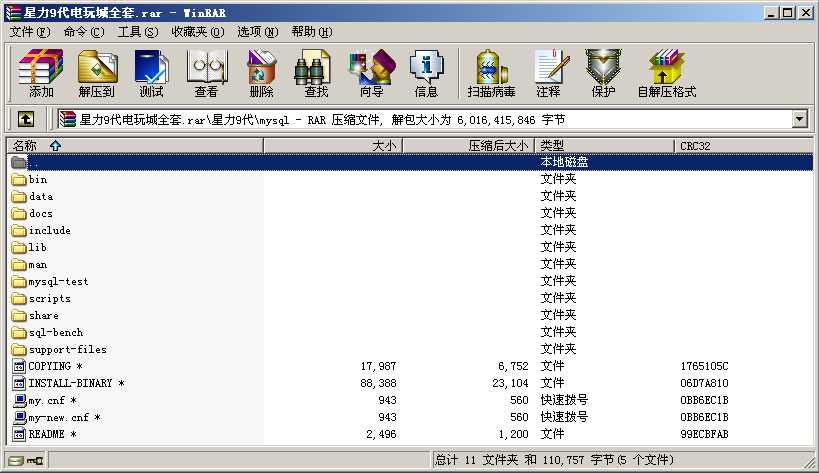Click the SFX (自解压格式) icon
This screenshot has width=819, height=473.
pyautogui.click(x=666, y=73)
